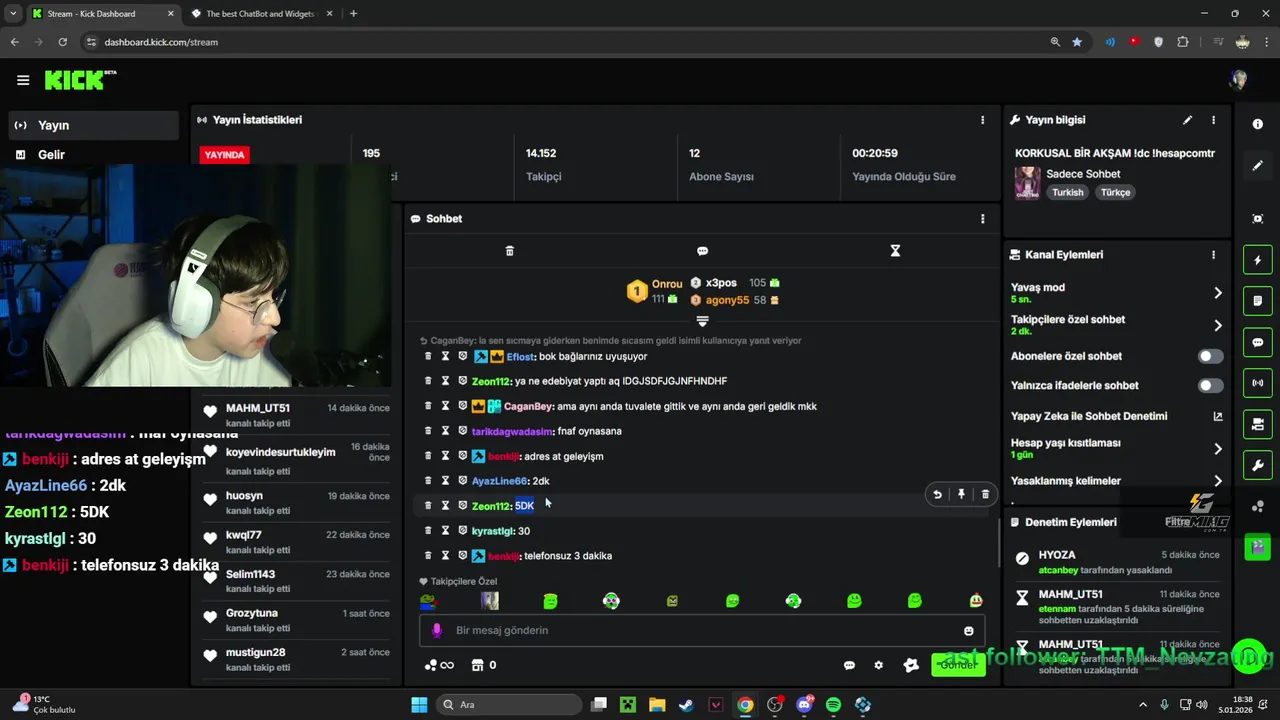This screenshot has height=720, width=1280.
Task: Click the broadcast signal sidebar icon
Action: tap(1258, 383)
